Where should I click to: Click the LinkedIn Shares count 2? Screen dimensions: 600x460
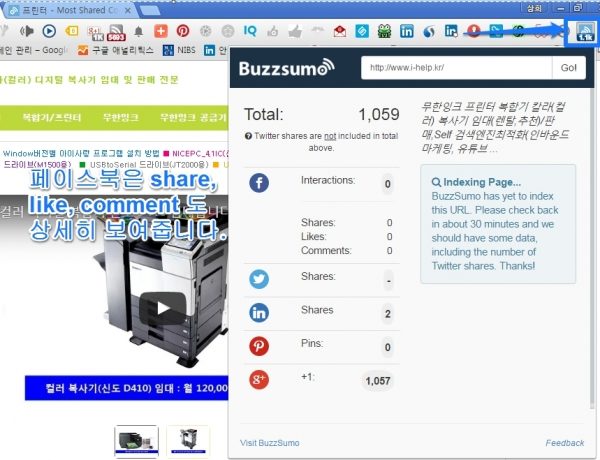pos(388,314)
